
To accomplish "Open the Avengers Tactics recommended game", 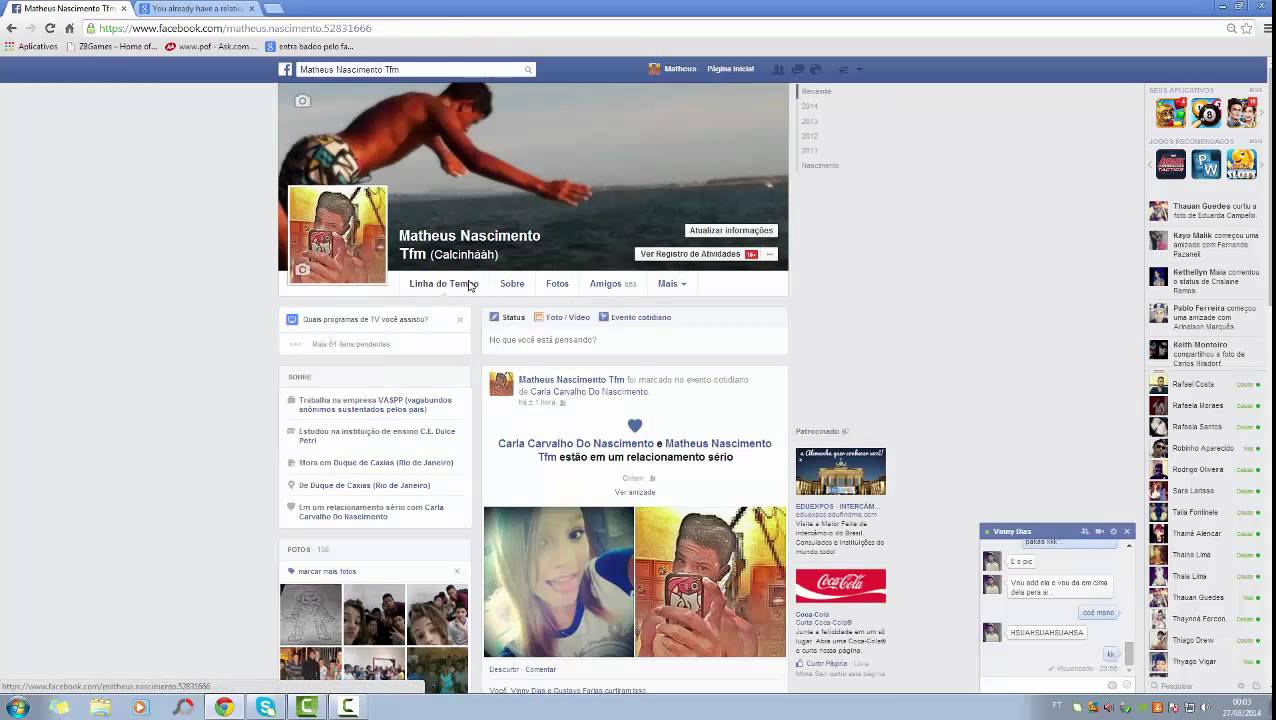I will coord(1170,164).
